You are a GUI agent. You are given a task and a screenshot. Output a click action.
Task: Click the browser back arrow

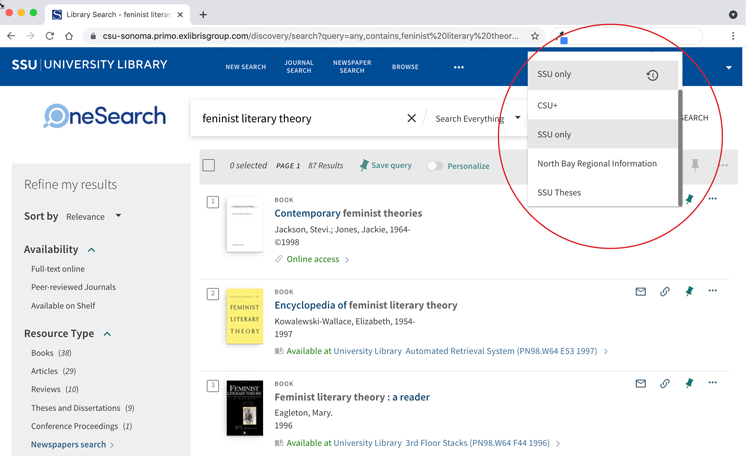coord(11,36)
